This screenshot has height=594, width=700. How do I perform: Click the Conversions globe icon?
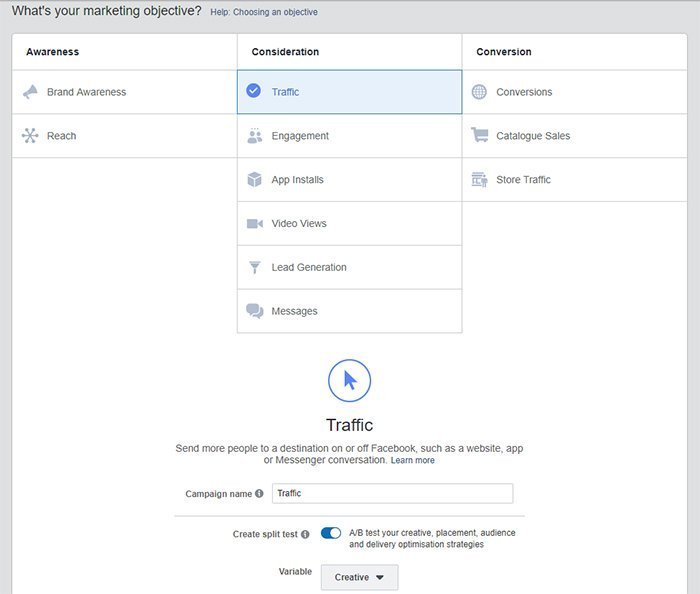479,92
